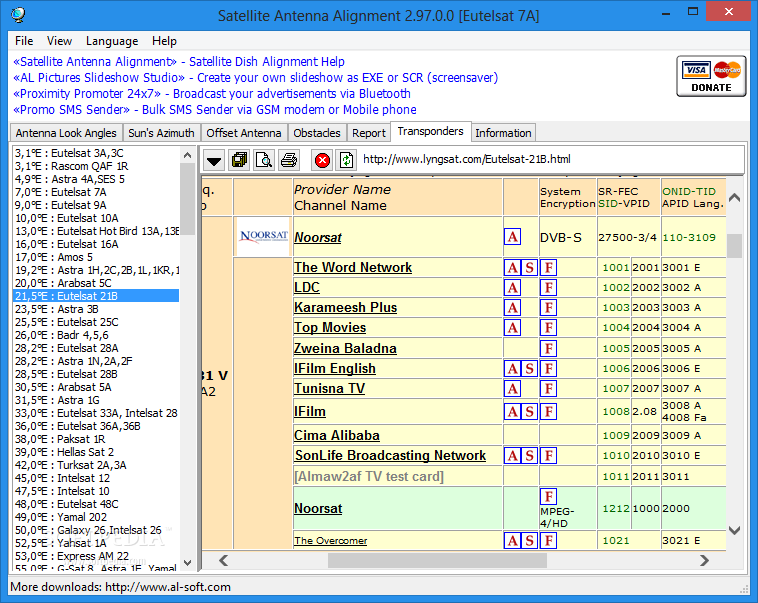Viewport: 758px width, 603px height.
Task: Open print preview icon in toolbar
Action: (264, 160)
